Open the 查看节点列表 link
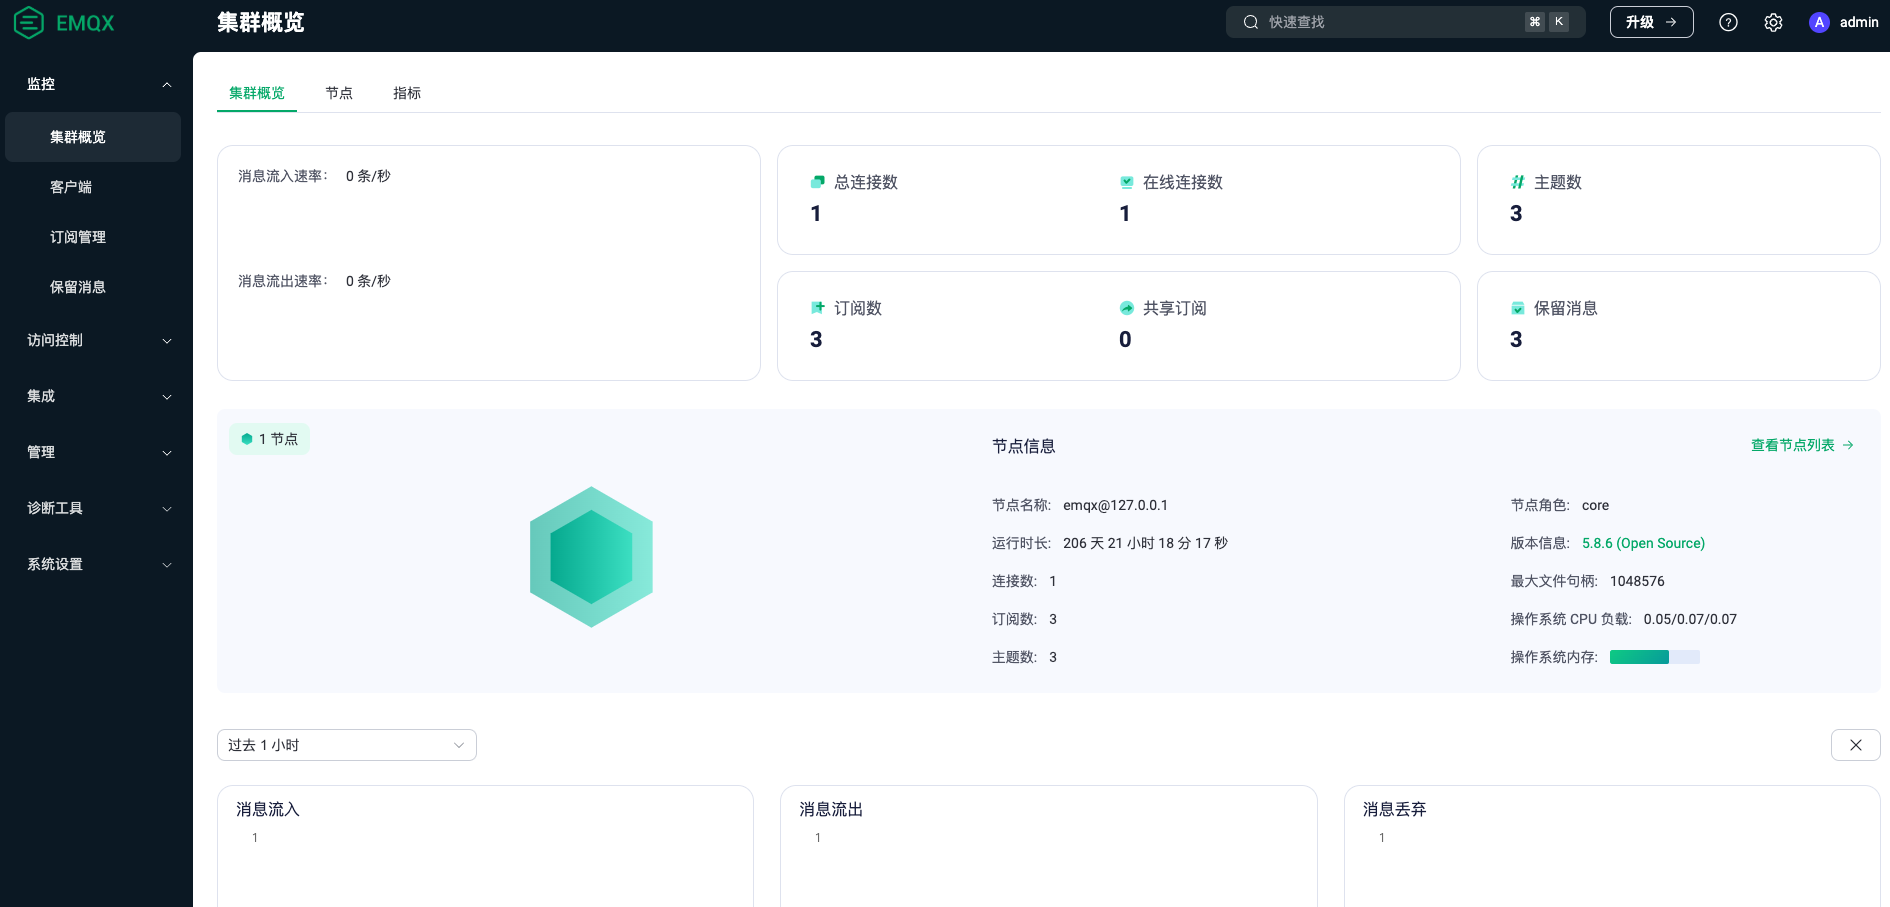This screenshot has width=1890, height=907. [x=1802, y=445]
